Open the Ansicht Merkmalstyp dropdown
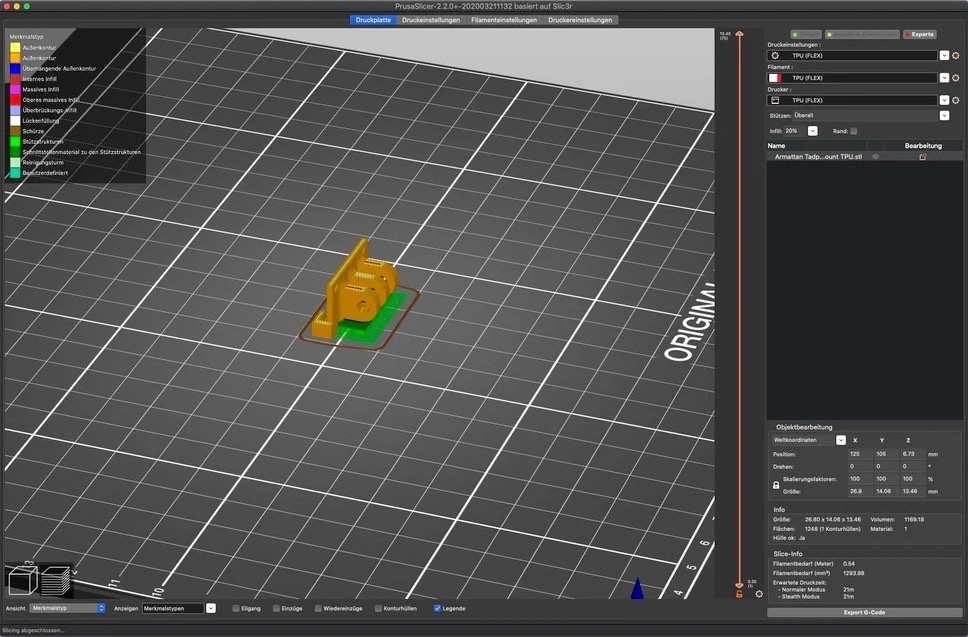 tap(68, 607)
